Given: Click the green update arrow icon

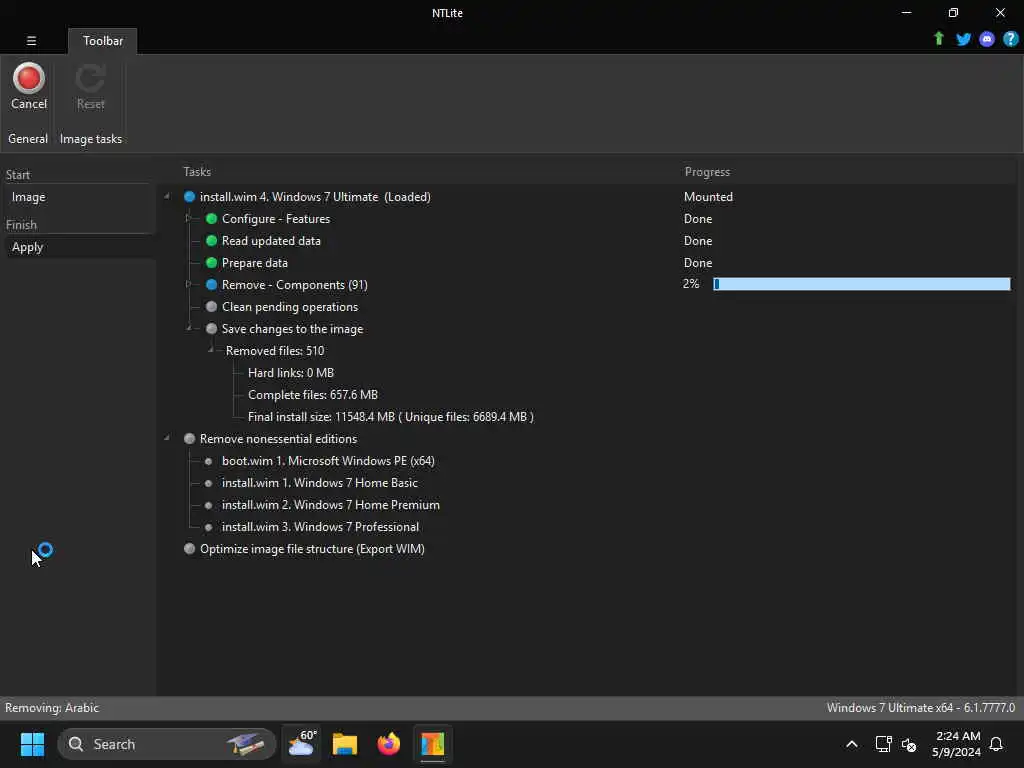Looking at the screenshot, I should click(938, 39).
